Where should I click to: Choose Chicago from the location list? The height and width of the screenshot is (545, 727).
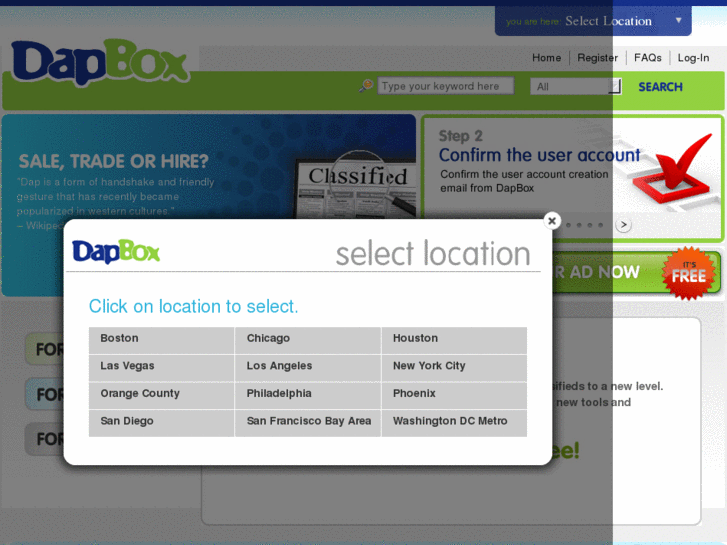[x=308, y=340]
